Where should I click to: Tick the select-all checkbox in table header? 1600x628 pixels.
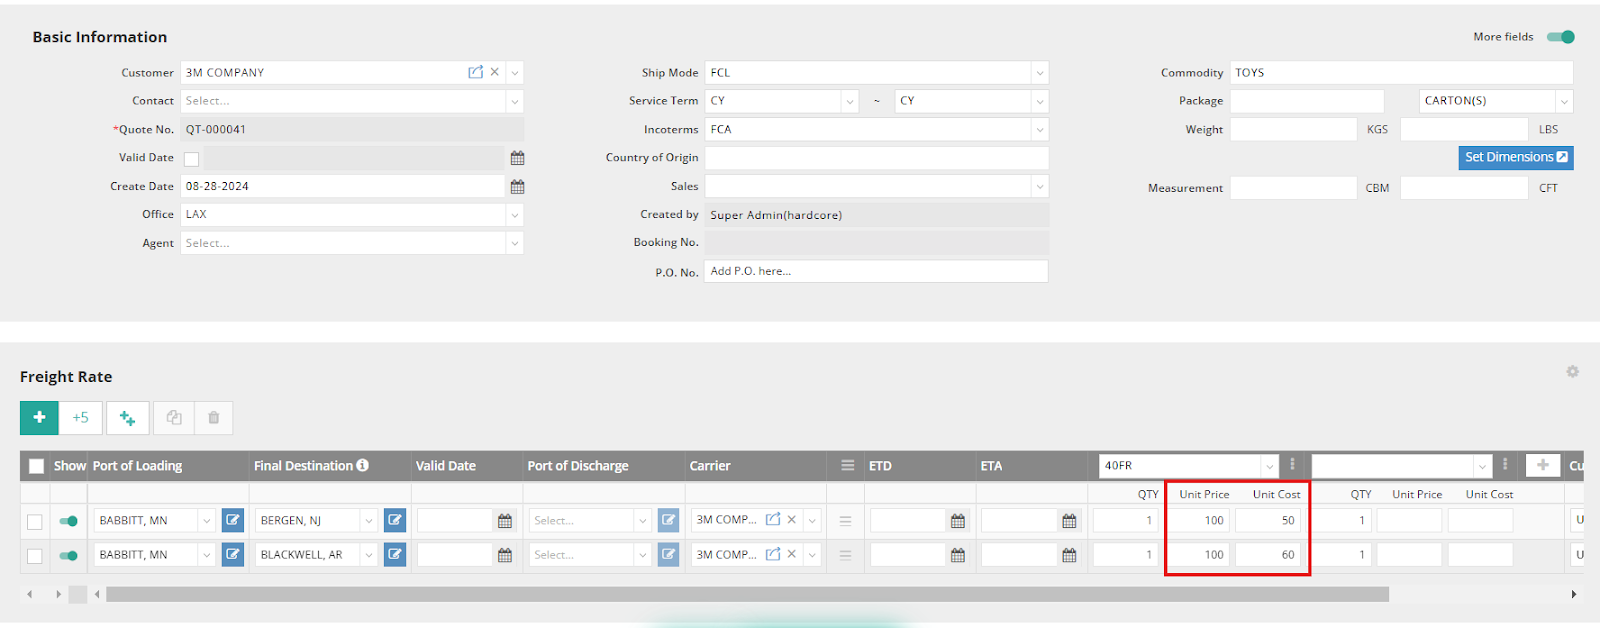(37, 466)
